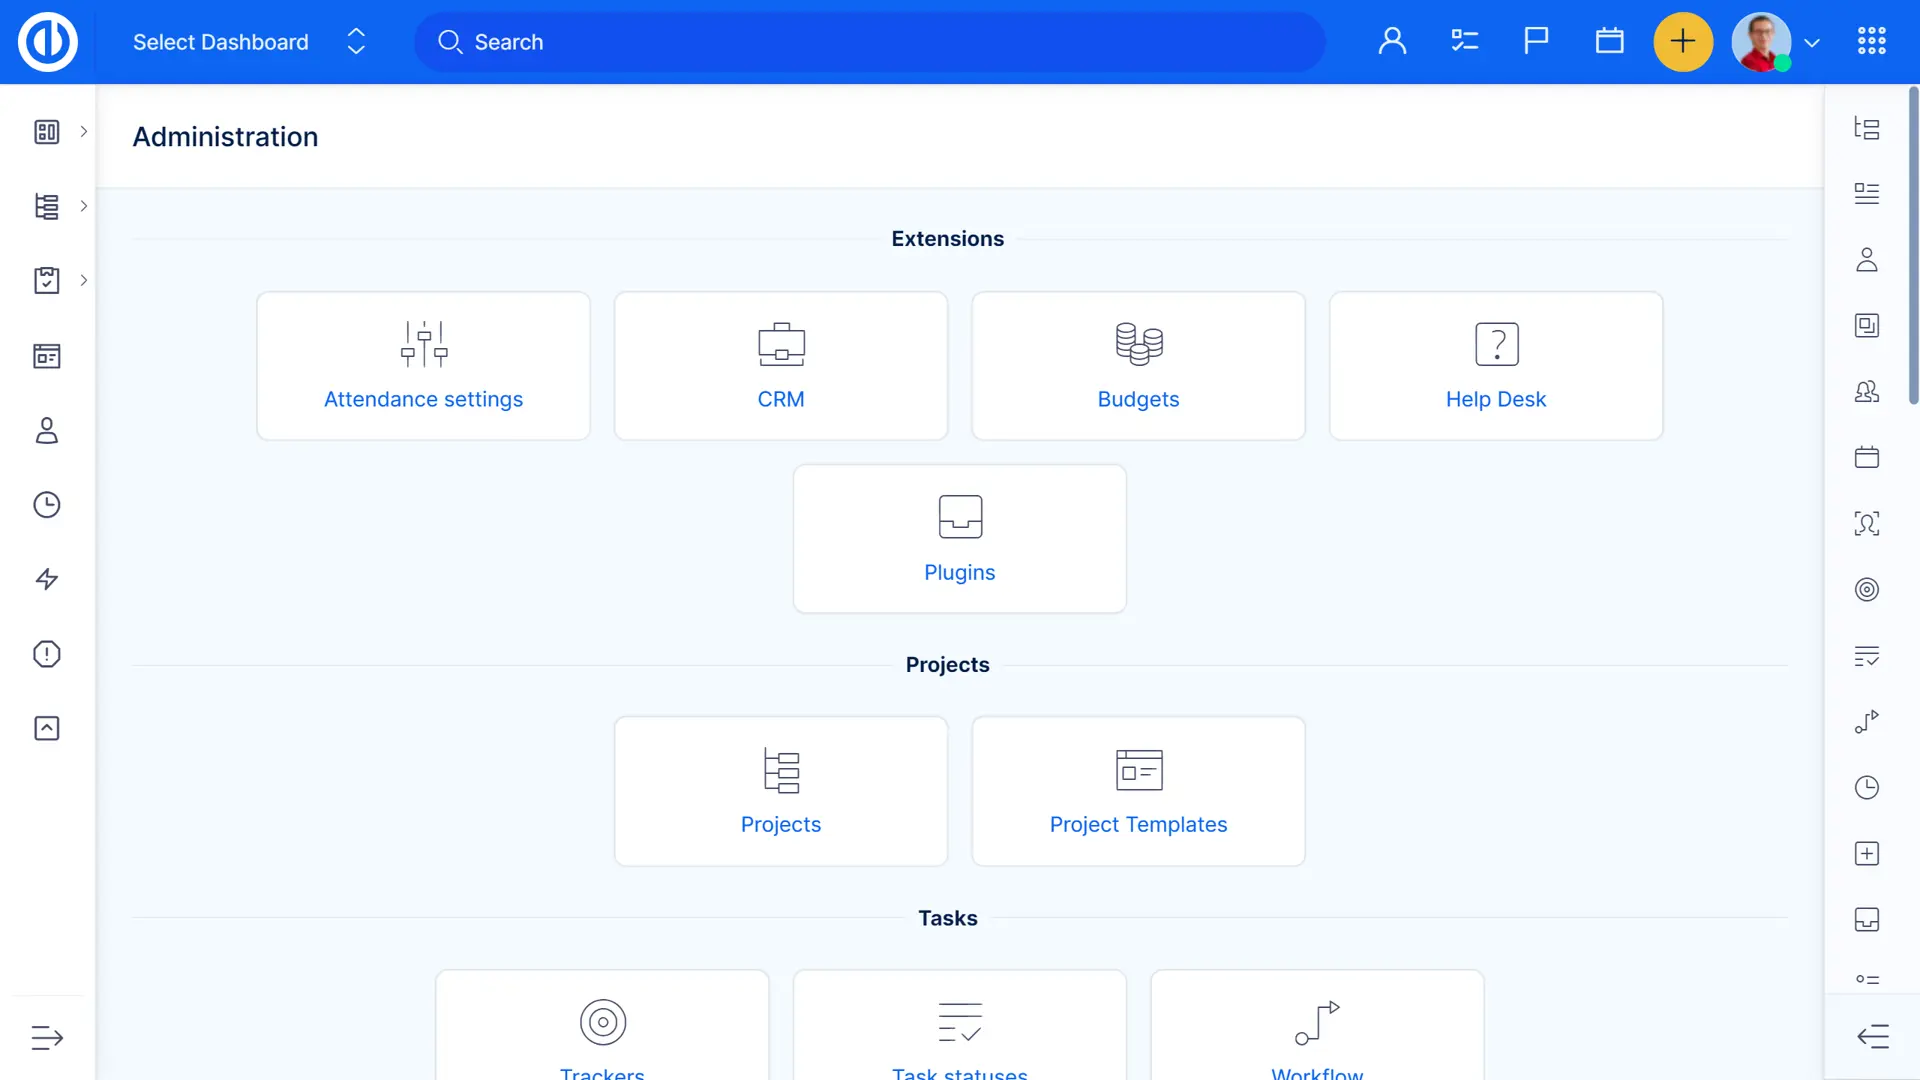Expand the dashboard sidebar item chevron

(x=84, y=132)
